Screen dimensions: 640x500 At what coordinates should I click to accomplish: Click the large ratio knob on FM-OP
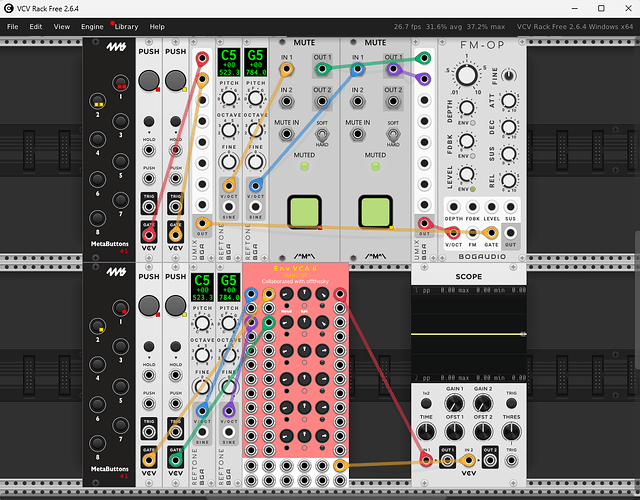point(465,77)
